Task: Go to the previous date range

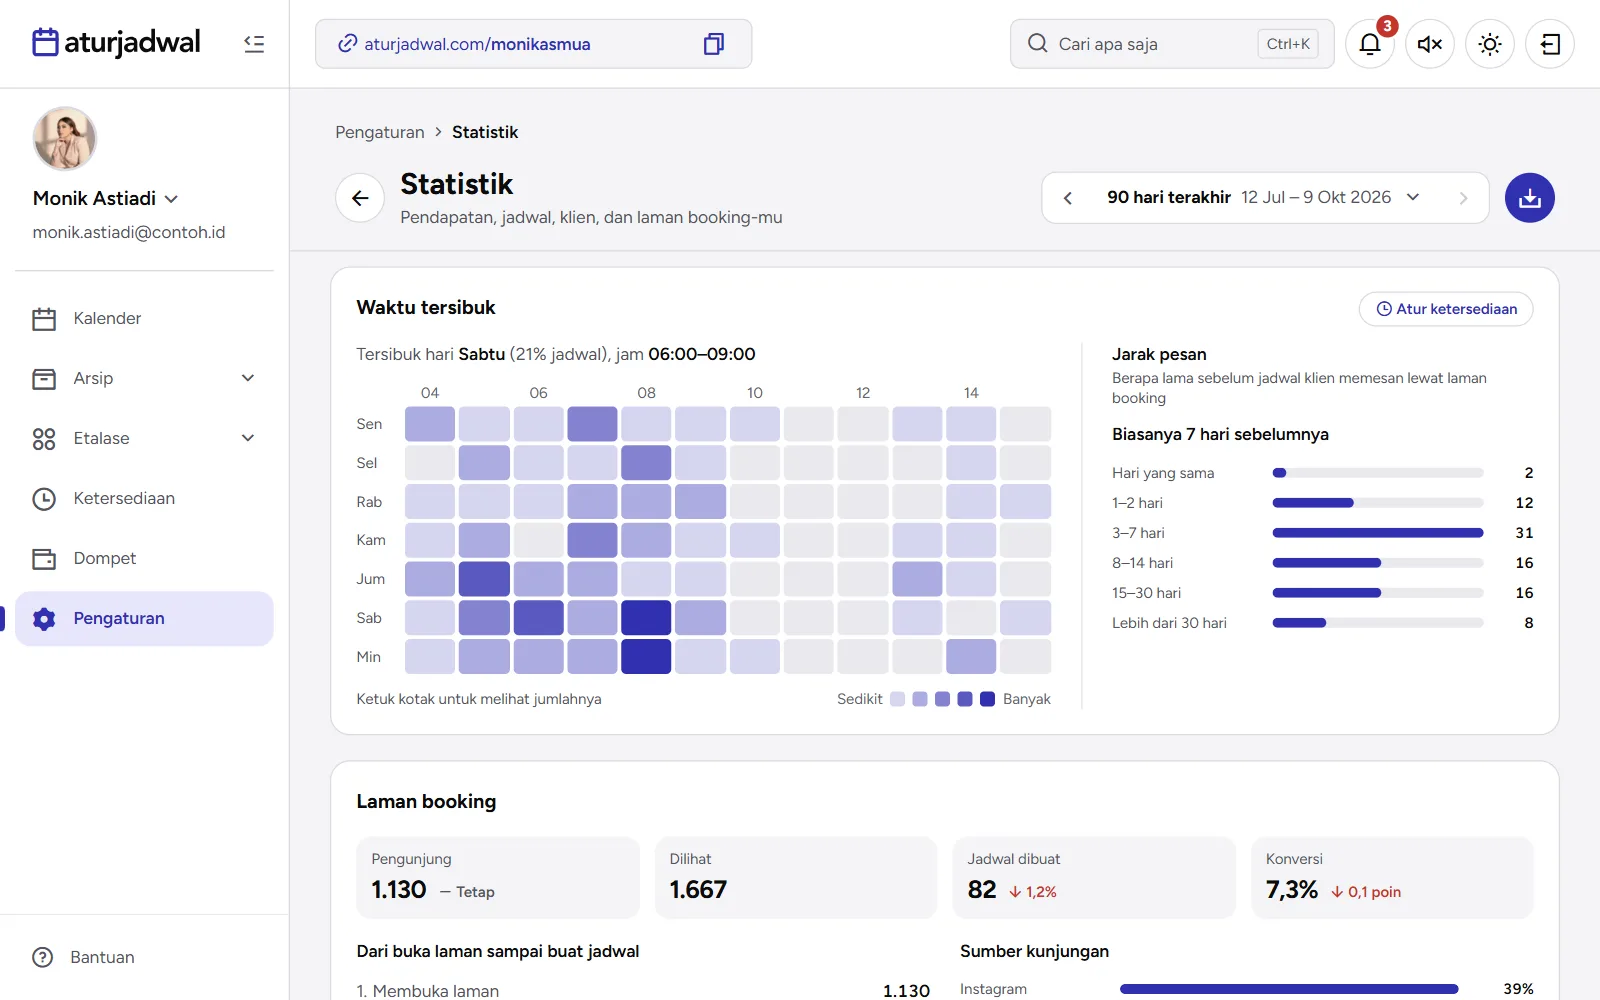Action: (x=1068, y=198)
